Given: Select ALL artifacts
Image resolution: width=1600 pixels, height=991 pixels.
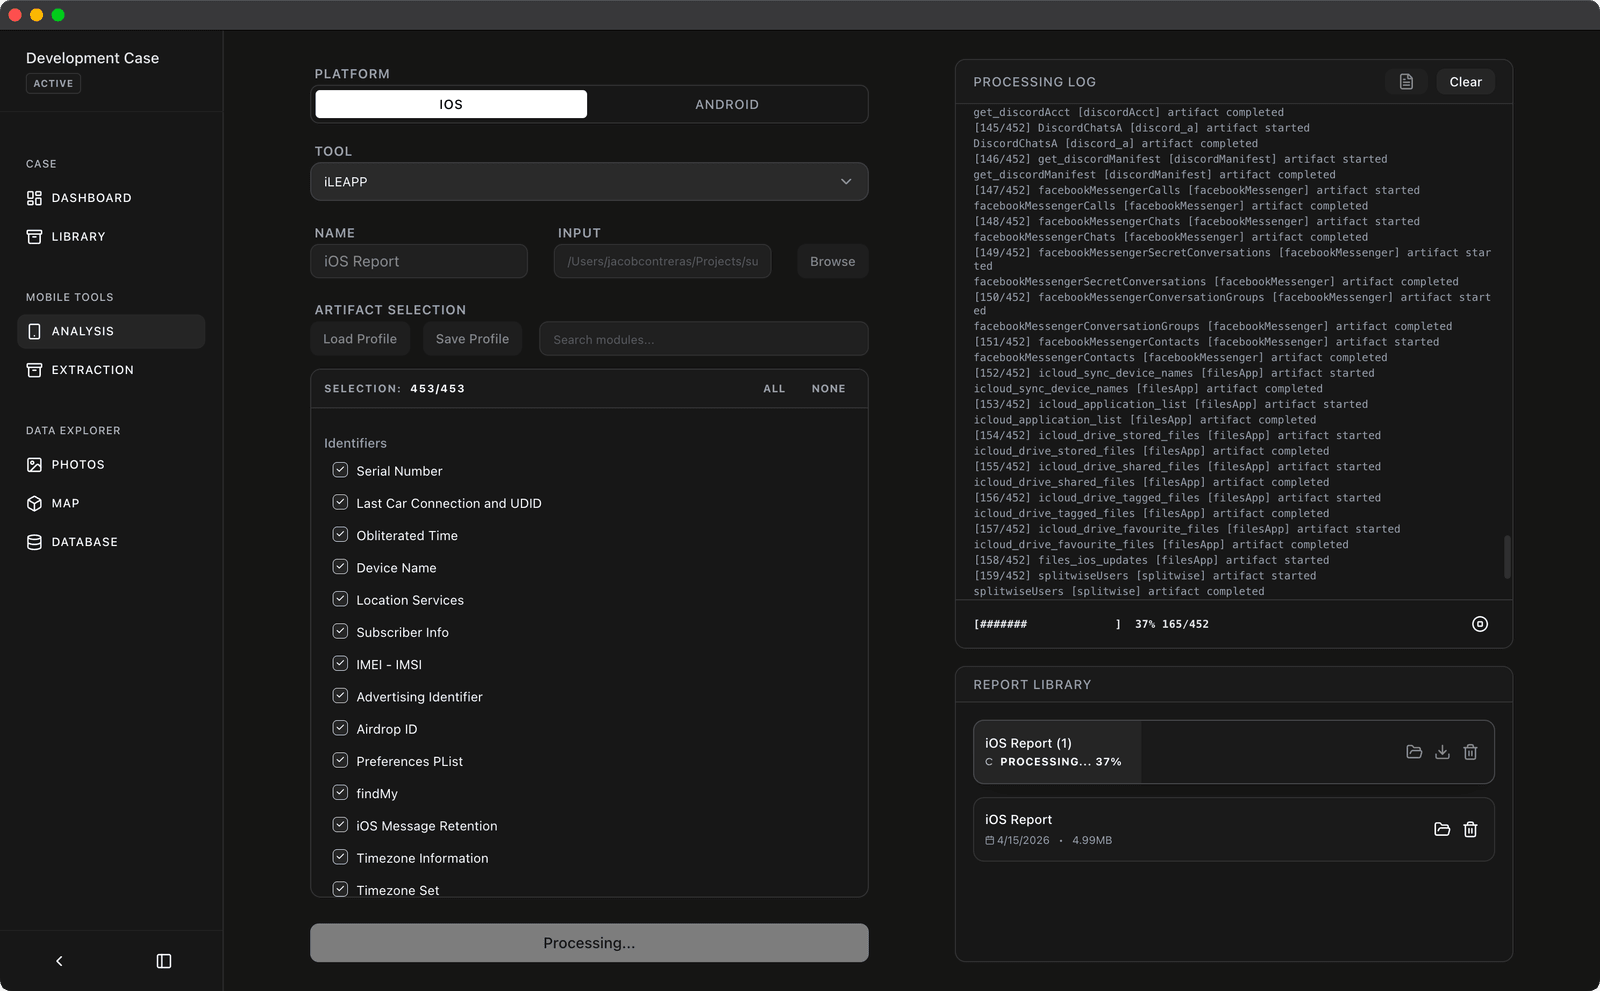Looking at the screenshot, I should pos(774,389).
